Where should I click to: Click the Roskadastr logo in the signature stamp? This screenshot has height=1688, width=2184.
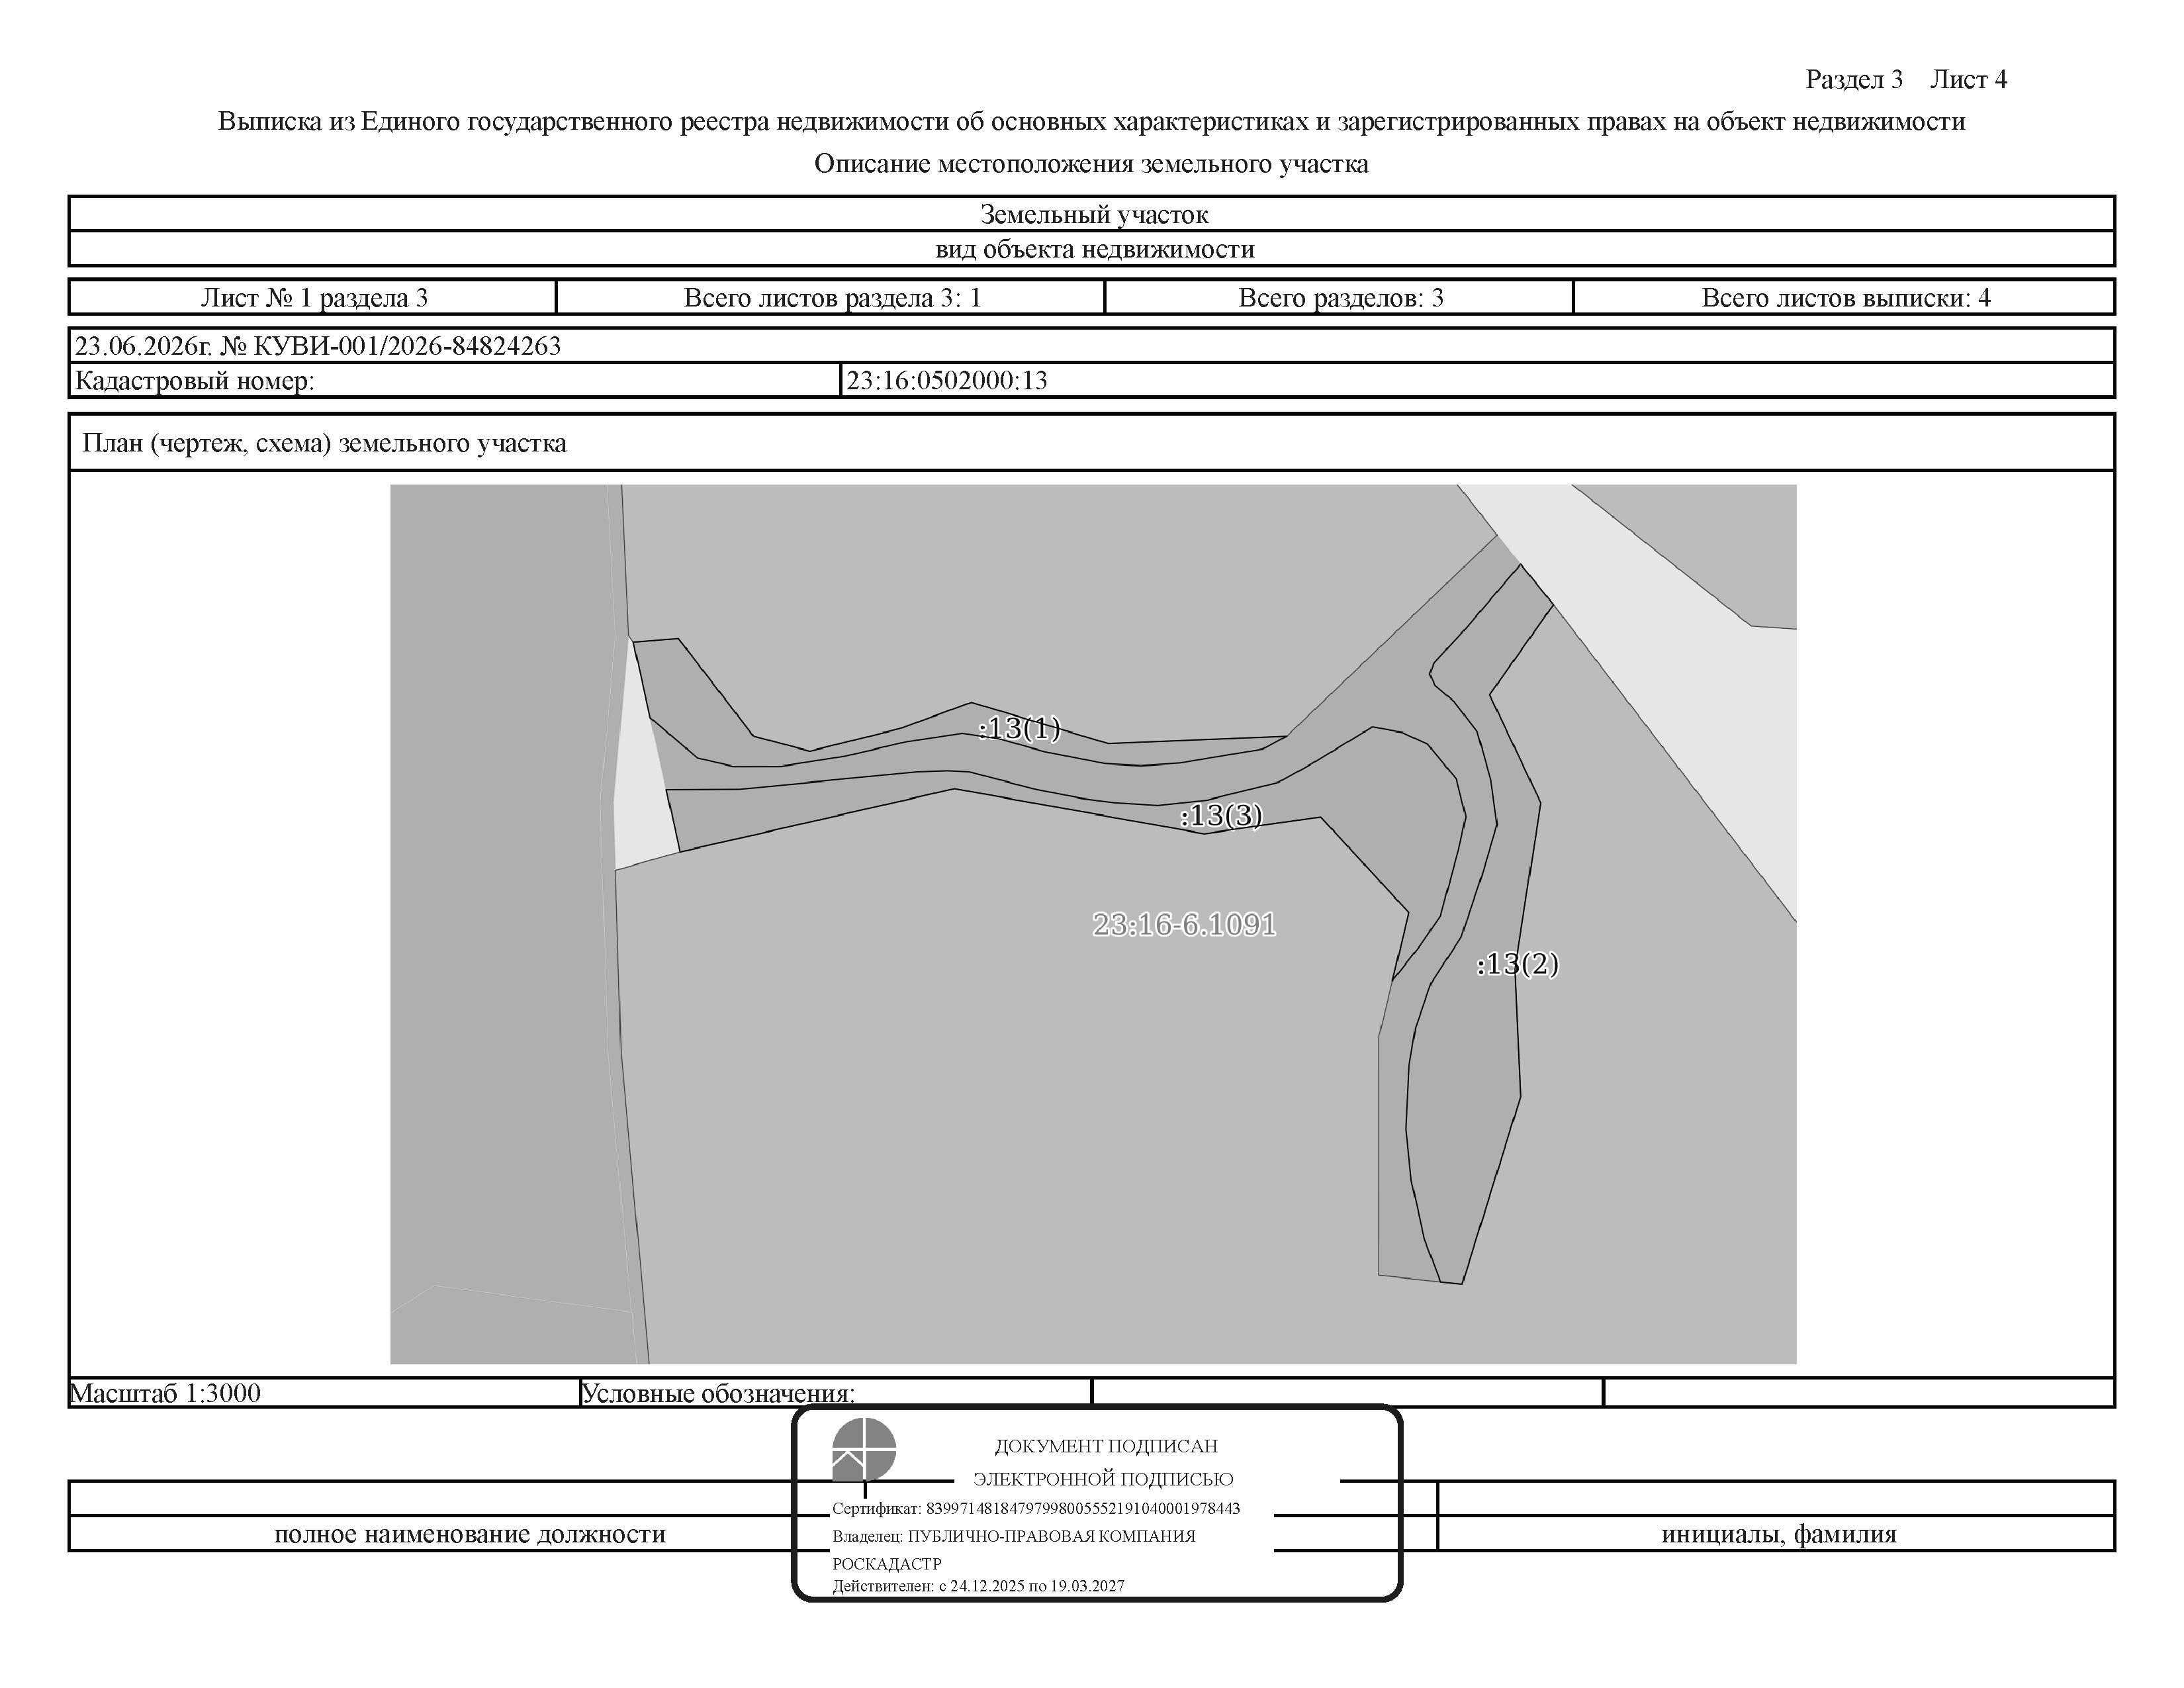[864, 1449]
